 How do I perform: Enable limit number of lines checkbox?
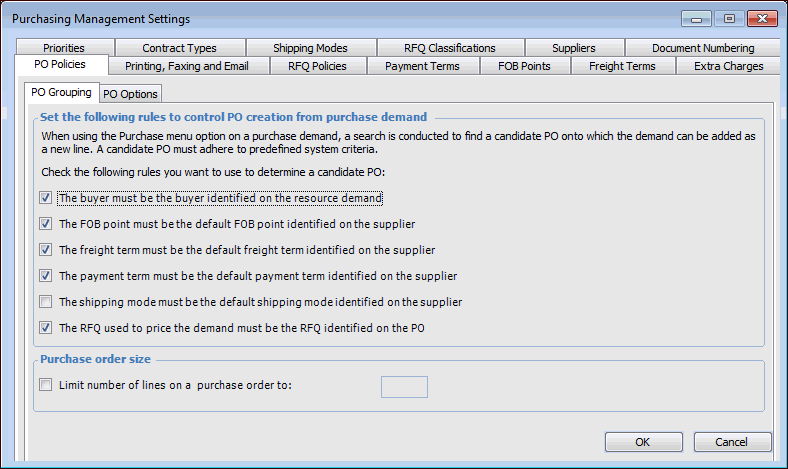click(45, 386)
